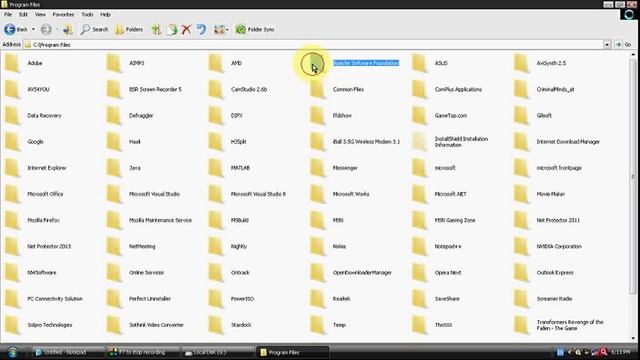Select the Stardock folder icon
This screenshot has width=640, height=360.
pyautogui.click(x=216, y=325)
